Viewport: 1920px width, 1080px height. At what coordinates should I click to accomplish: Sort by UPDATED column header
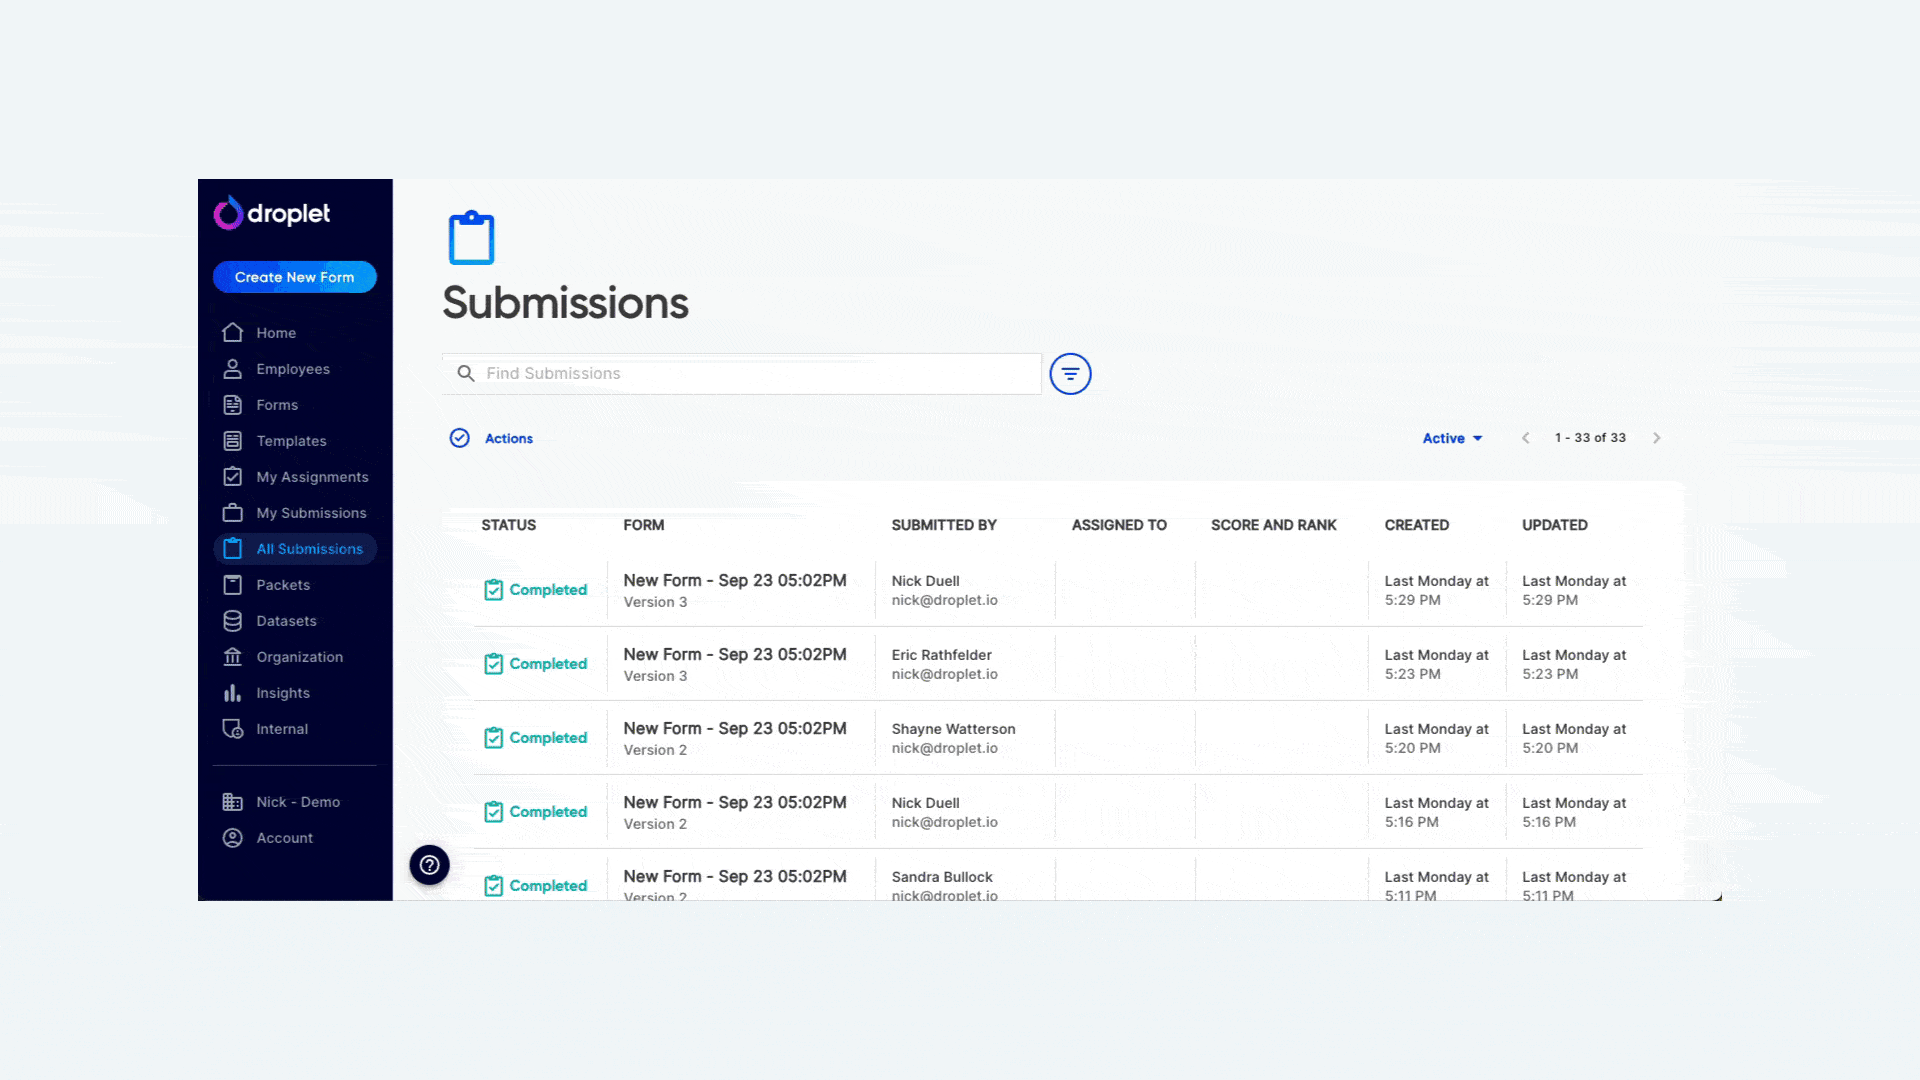click(x=1555, y=525)
